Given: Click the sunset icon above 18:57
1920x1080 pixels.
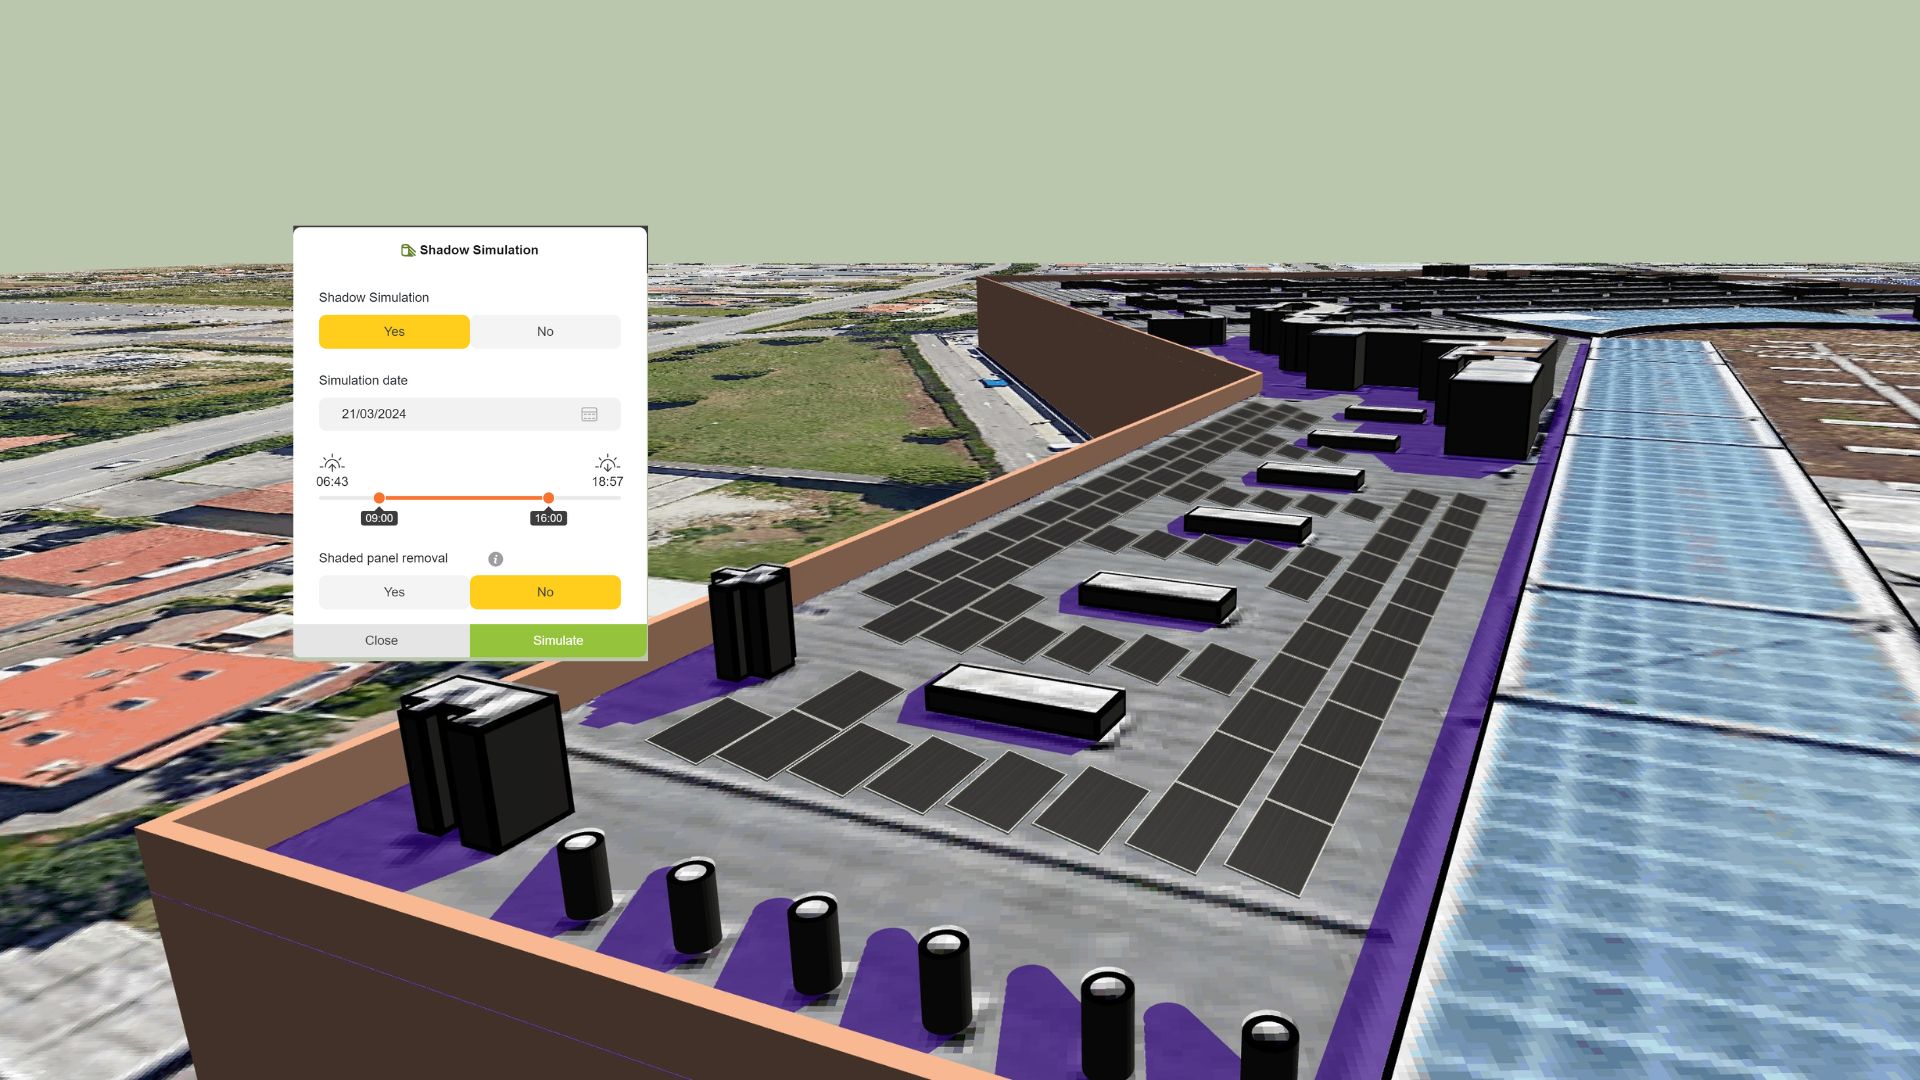Looking at the screenshot, I should coord(607,463).
